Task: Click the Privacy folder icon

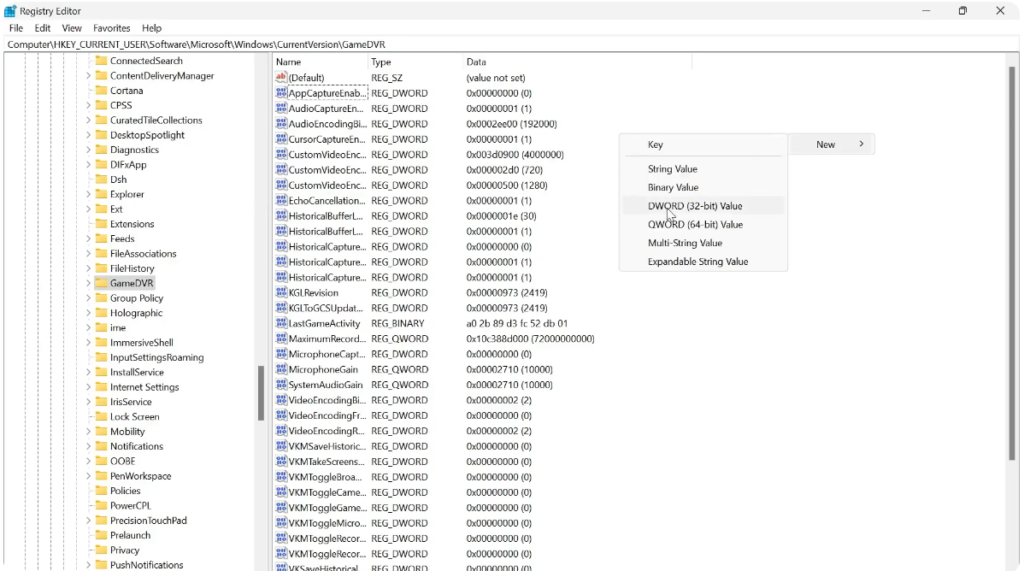Action: click(101, 550)
